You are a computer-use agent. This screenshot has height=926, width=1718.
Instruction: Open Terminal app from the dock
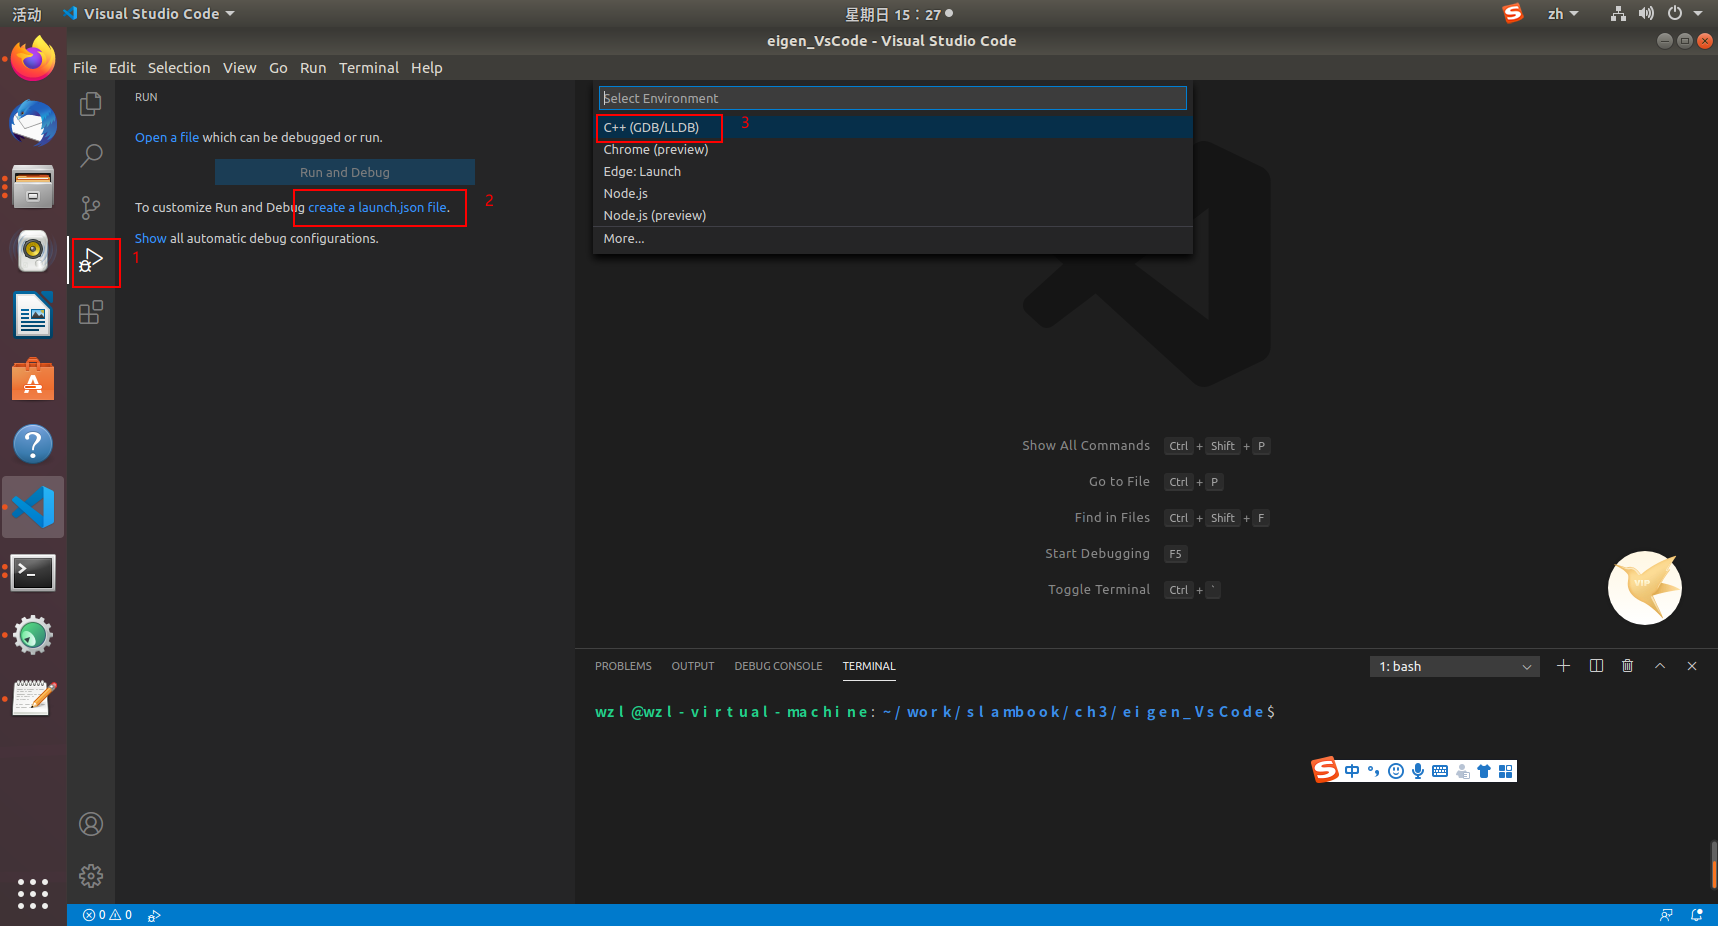pos(33,572)
